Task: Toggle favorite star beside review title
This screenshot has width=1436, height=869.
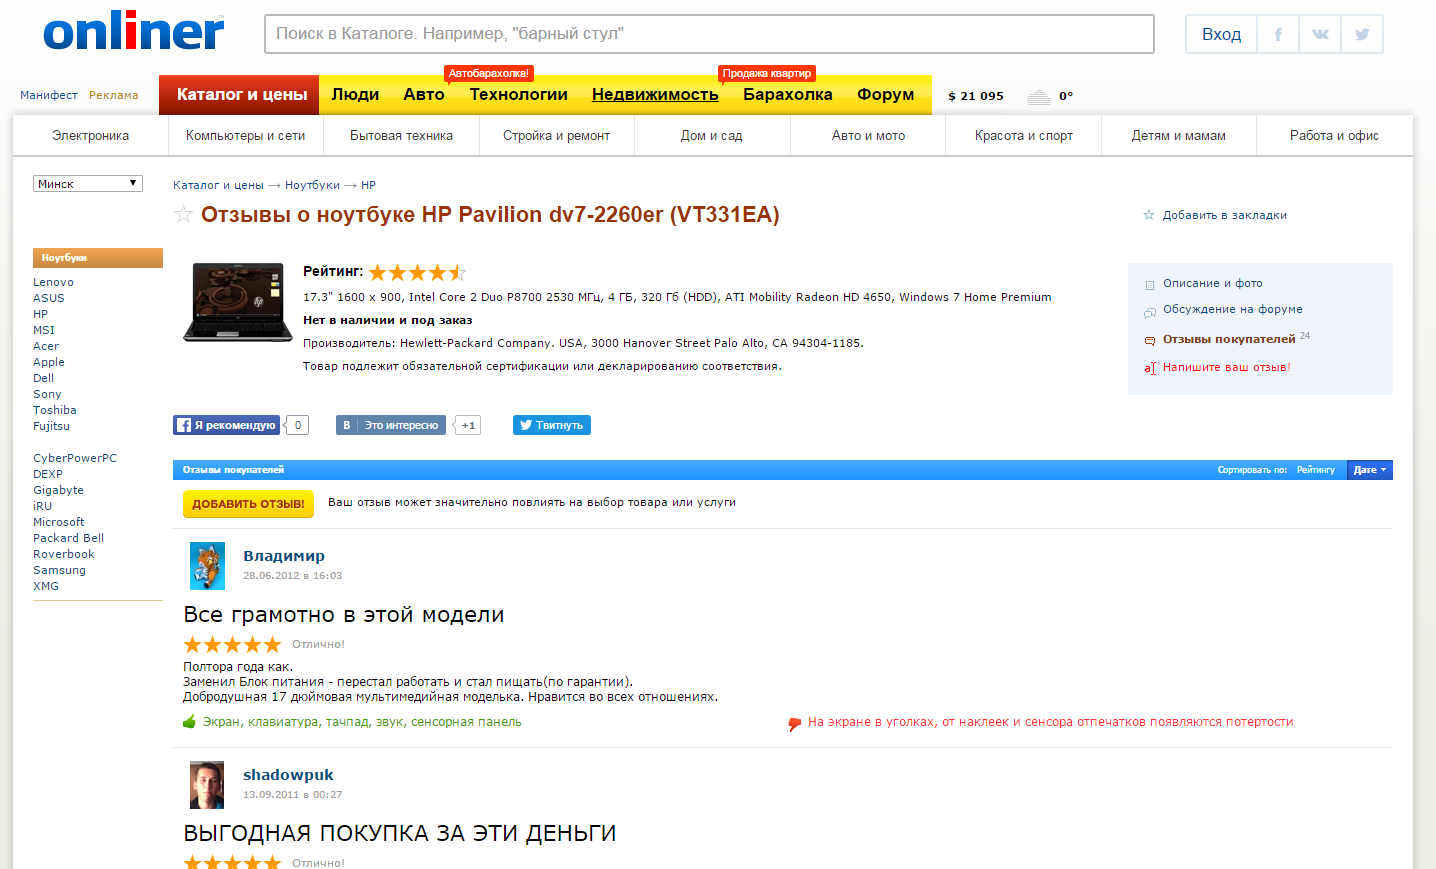Action: pos(183,214)
